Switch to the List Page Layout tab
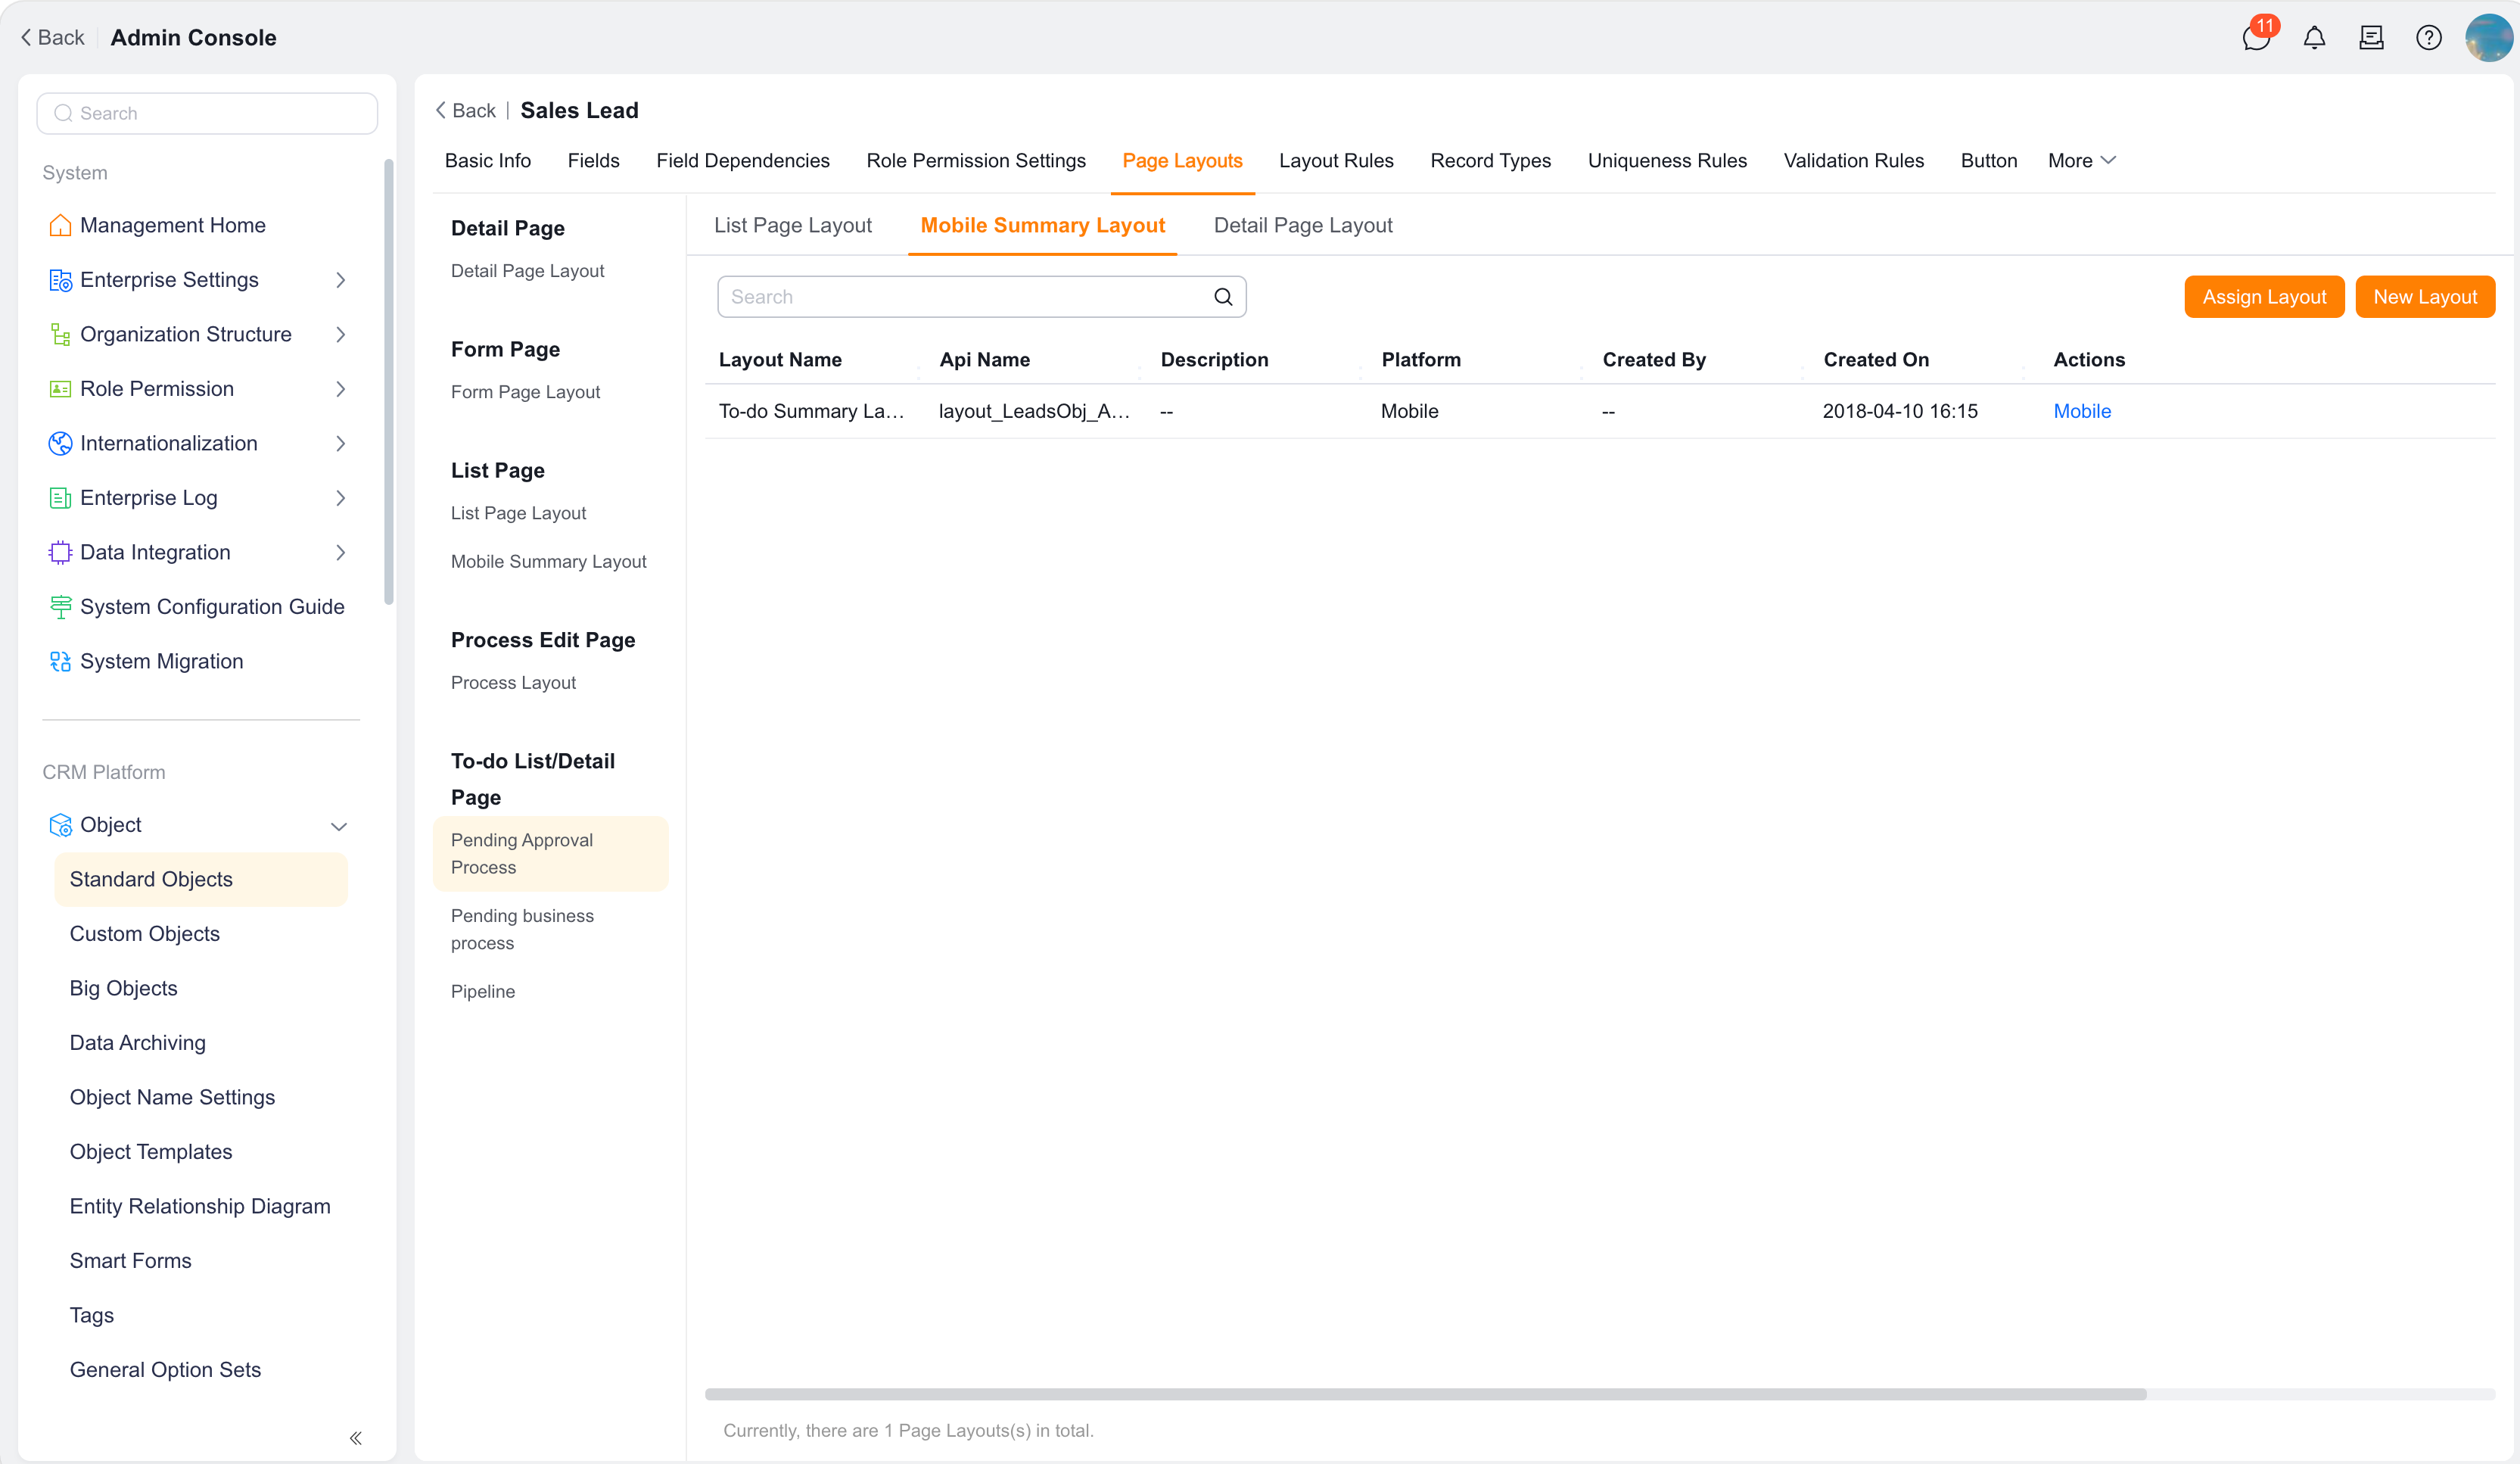 (x=792, y=225)
